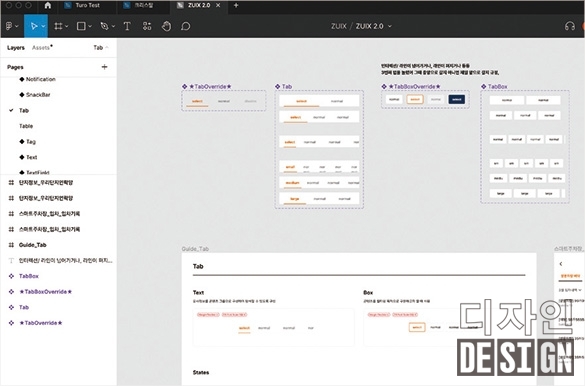Go to Figma home icon
585x386 pixels.
pos(47,6)
